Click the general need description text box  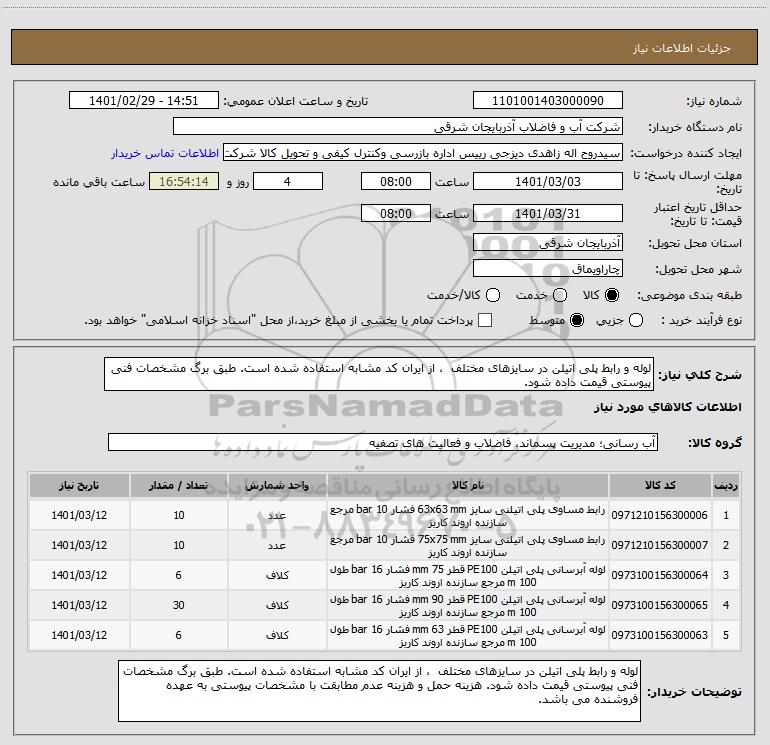(379, 374)
